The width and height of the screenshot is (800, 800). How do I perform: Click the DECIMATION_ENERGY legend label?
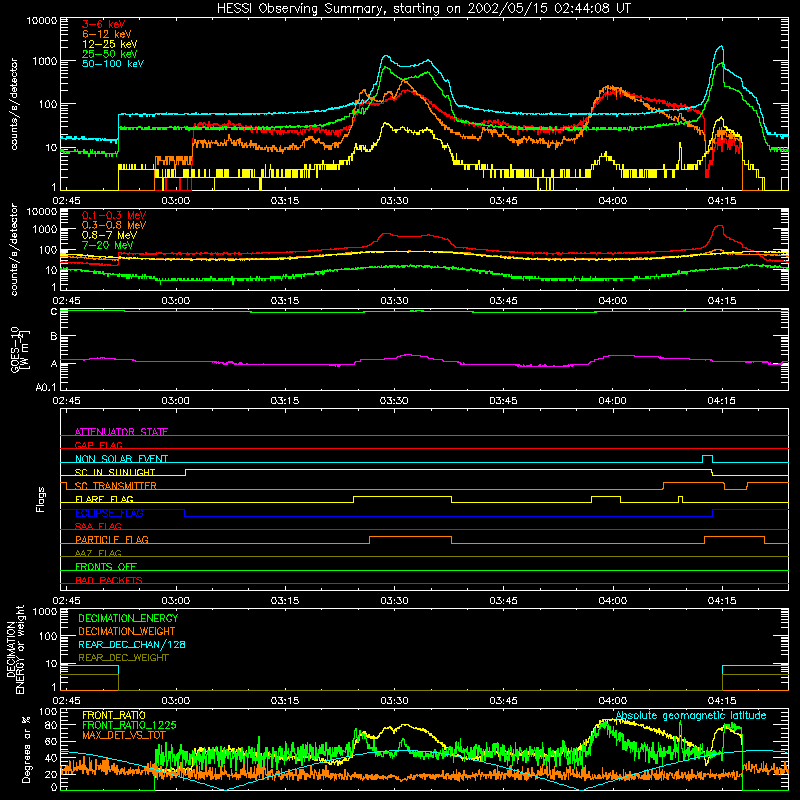pyautogui.click(x=128, y=618)
